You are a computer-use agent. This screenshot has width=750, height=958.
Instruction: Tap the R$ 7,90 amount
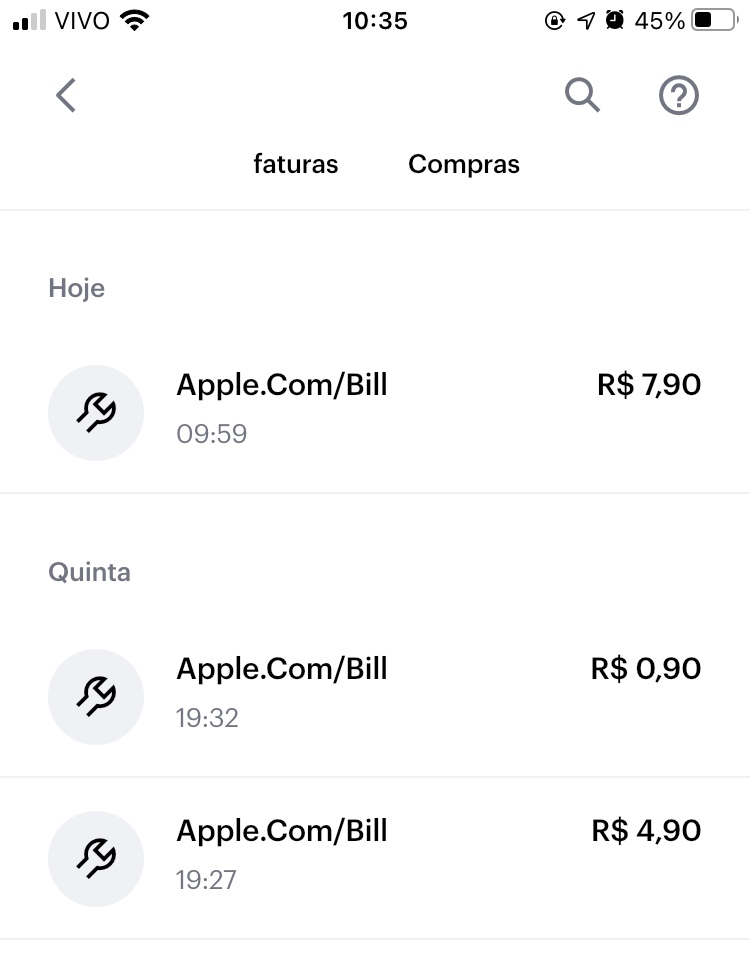649,385
